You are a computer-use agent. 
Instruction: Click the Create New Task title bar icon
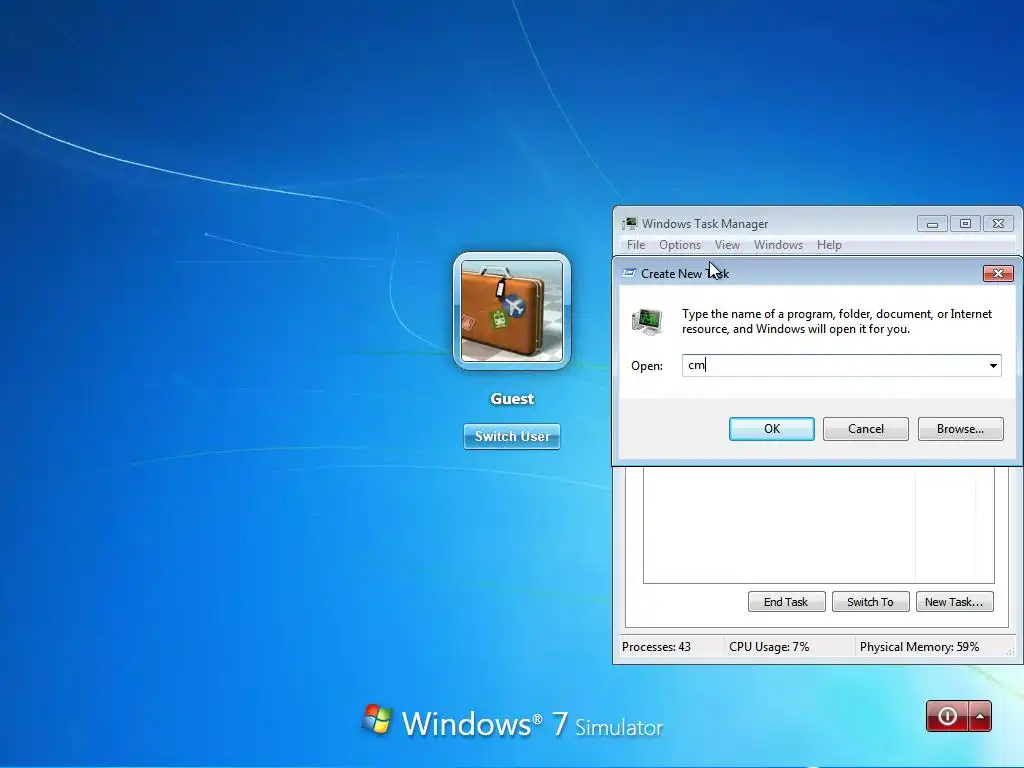[629, 274]
